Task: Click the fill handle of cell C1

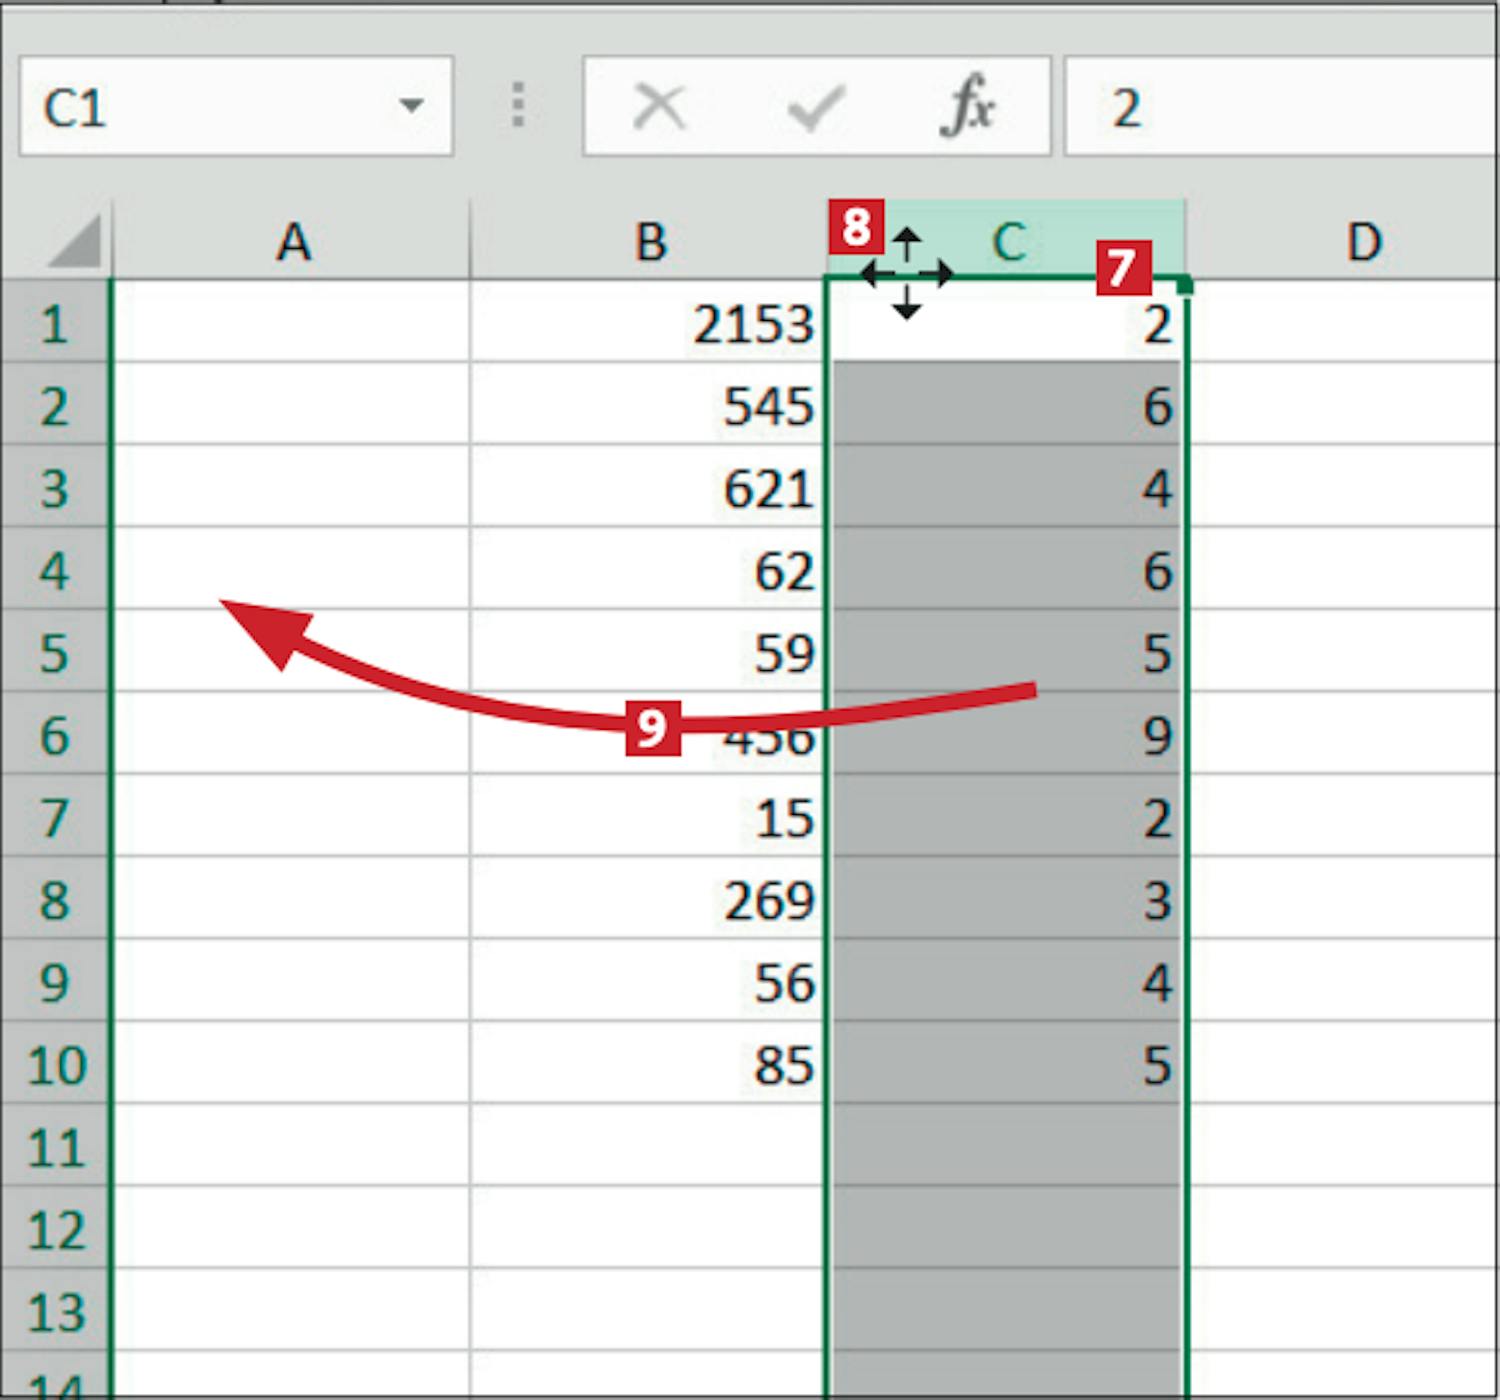Action: 1186,287
